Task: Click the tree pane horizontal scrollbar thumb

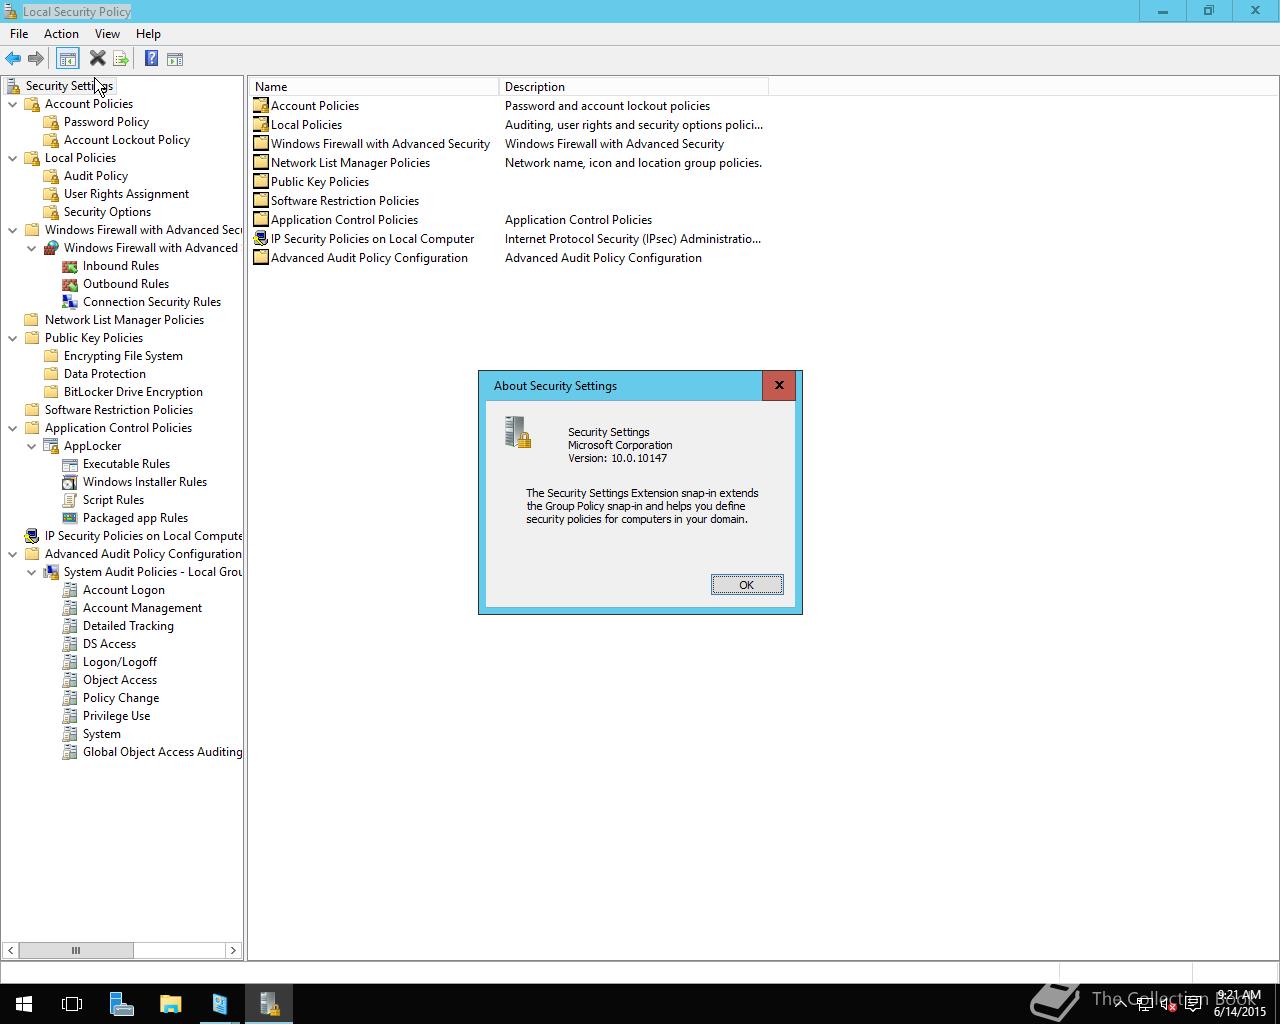Action: (76, 950)
